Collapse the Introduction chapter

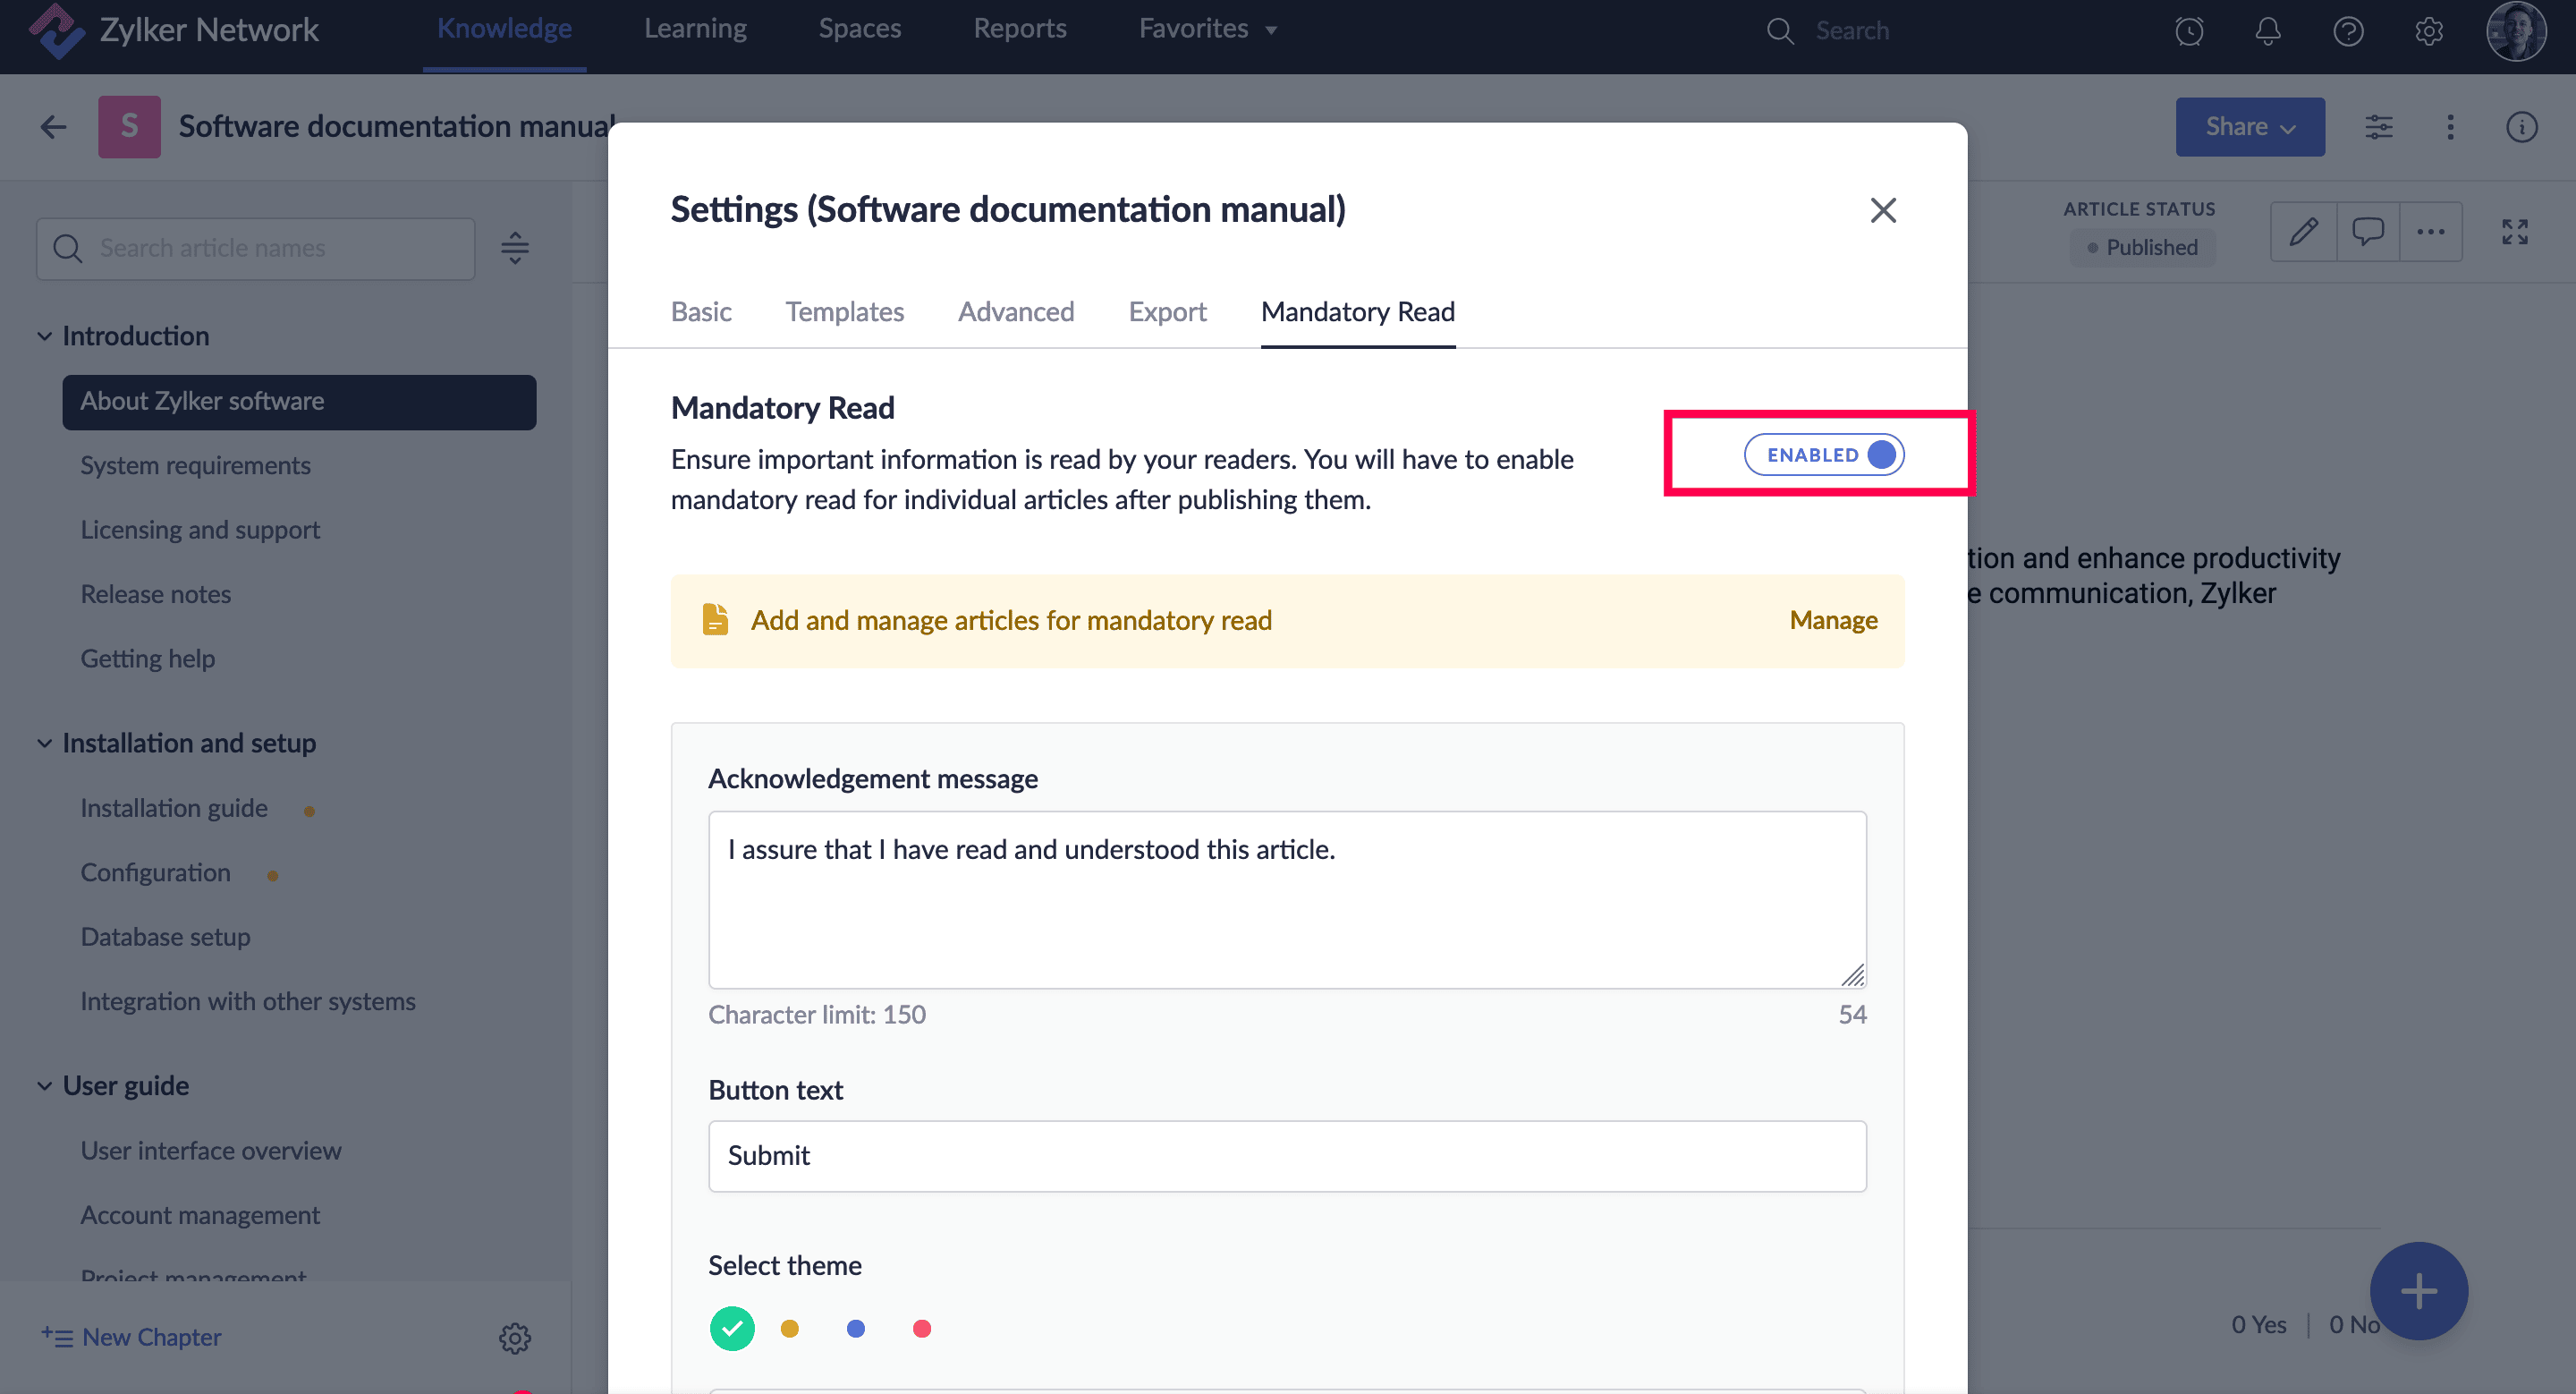pos(45,336)
